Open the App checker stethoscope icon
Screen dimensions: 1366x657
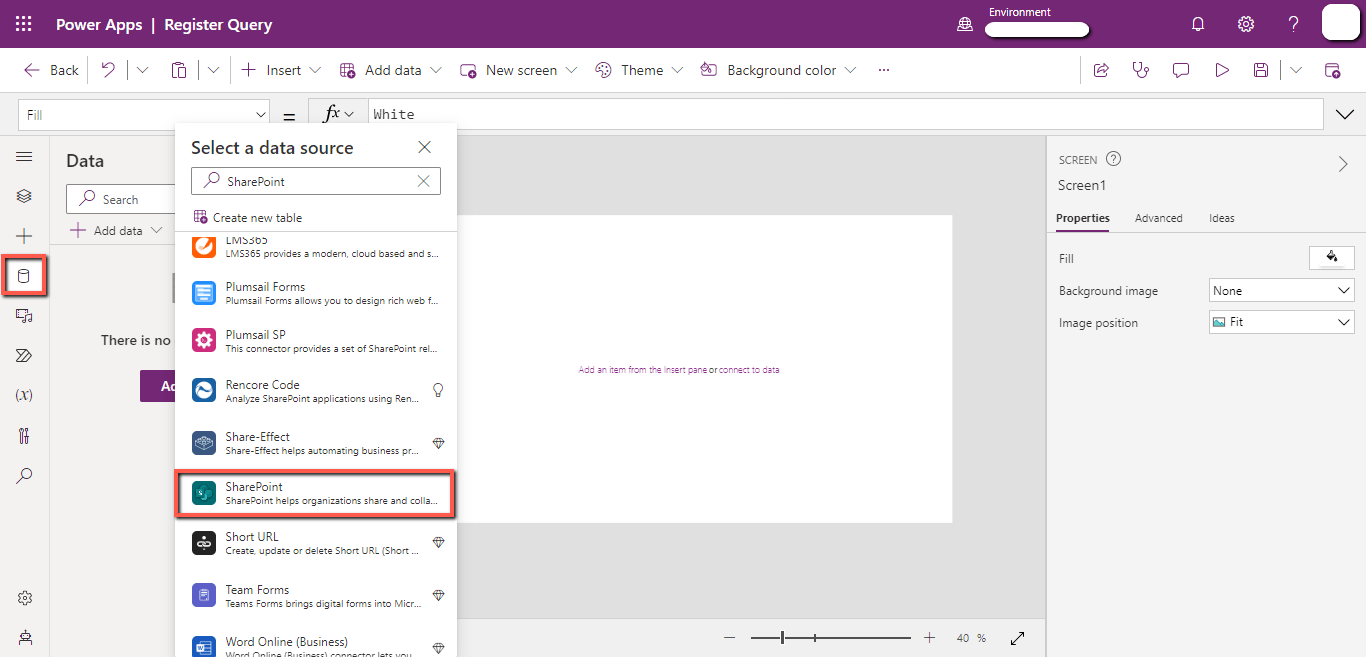click(x=1141, y=70)
